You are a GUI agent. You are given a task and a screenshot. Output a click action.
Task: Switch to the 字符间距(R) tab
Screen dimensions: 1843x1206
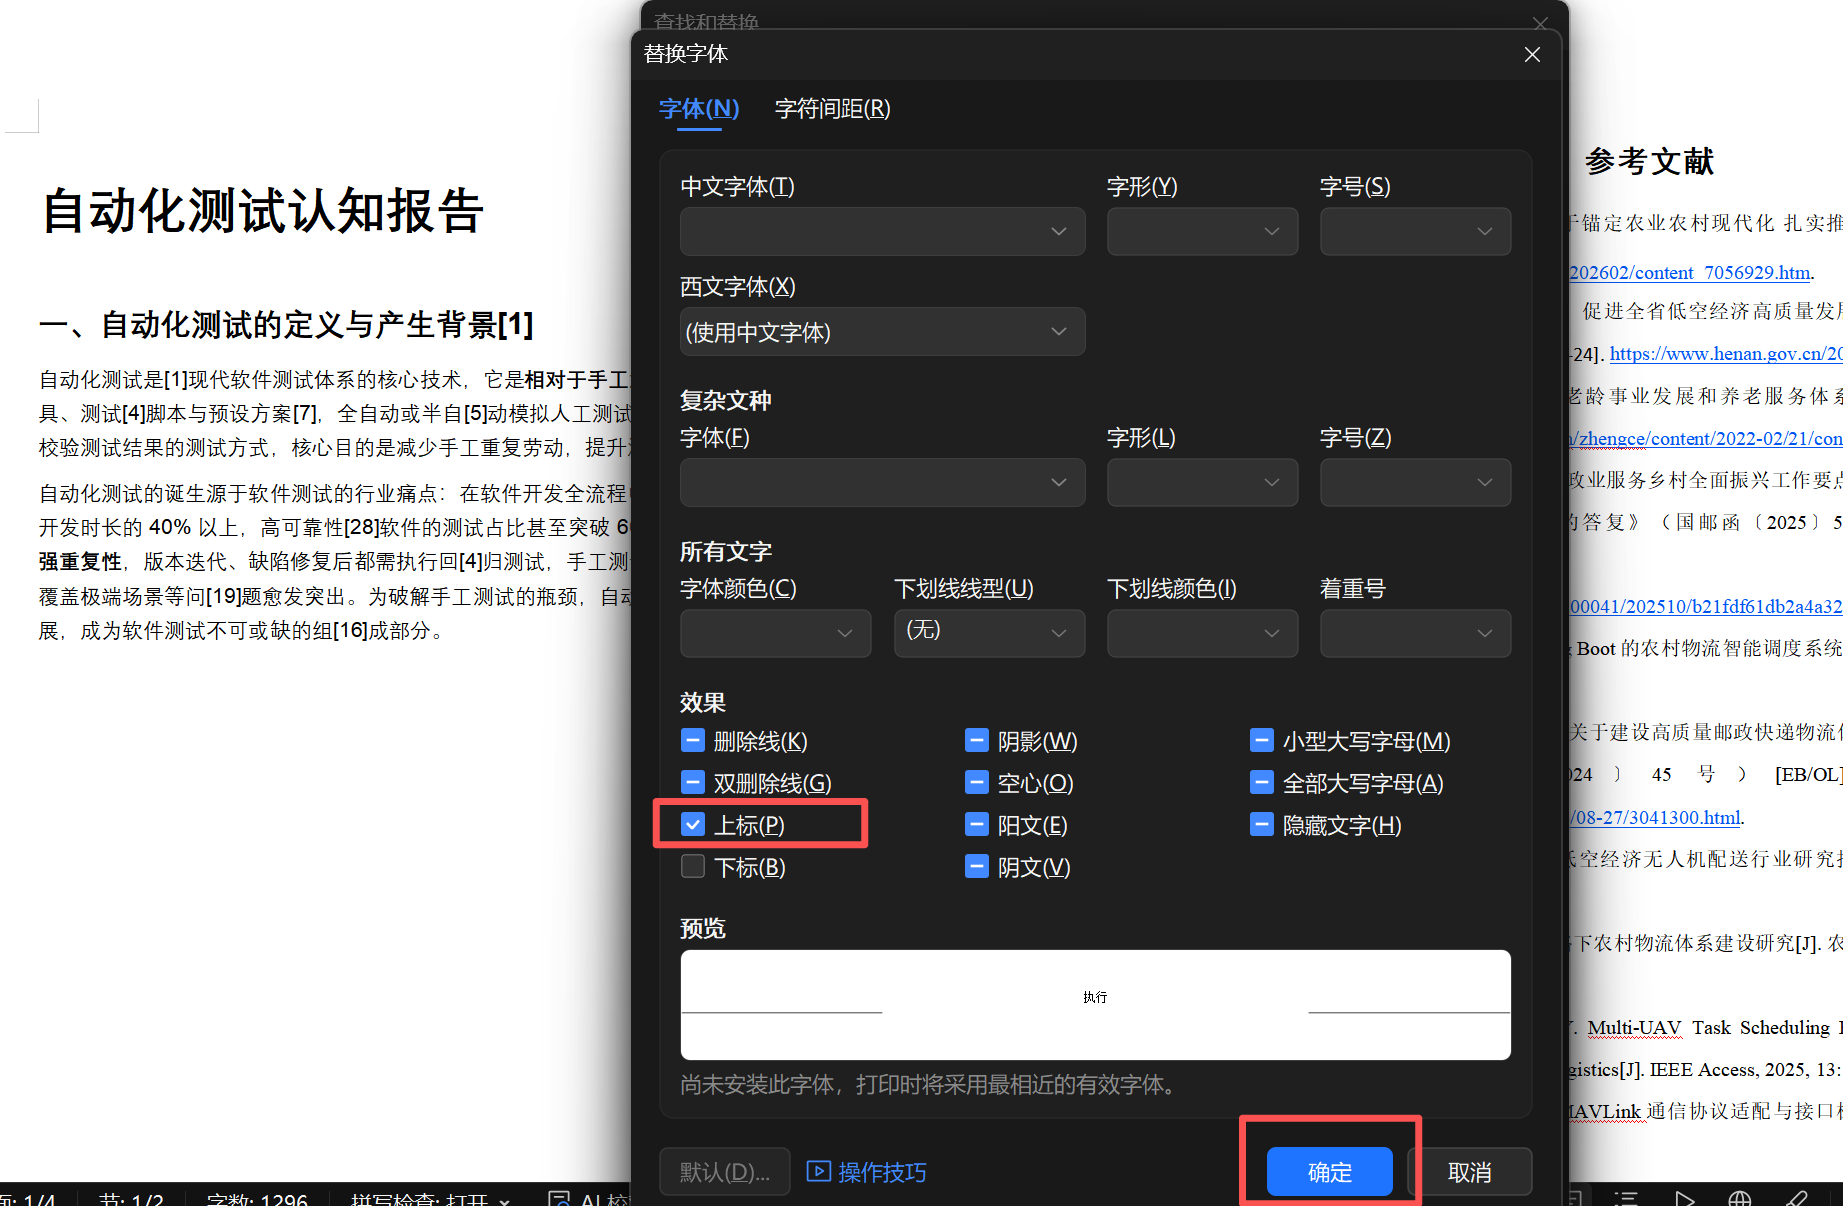coord(832,109)
